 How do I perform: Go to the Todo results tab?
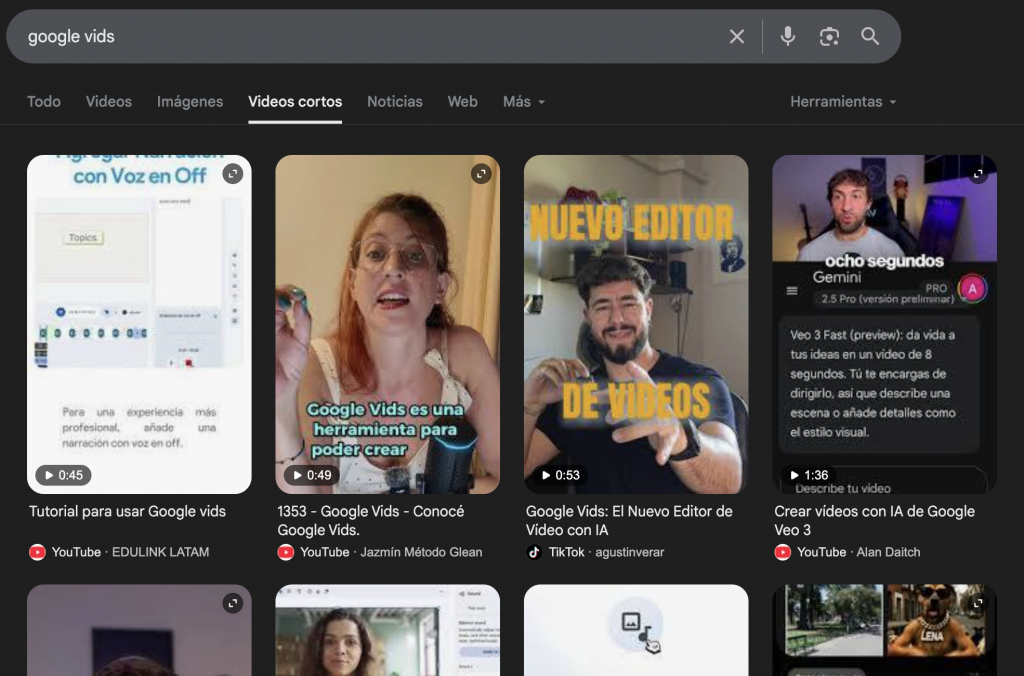[44, 102]
